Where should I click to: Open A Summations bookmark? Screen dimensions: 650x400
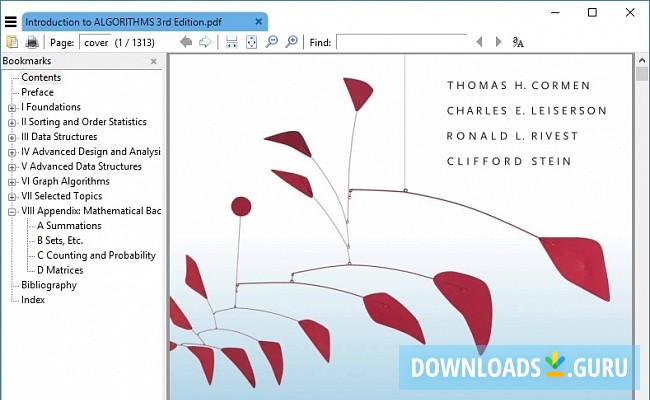[x=69, y=226]
